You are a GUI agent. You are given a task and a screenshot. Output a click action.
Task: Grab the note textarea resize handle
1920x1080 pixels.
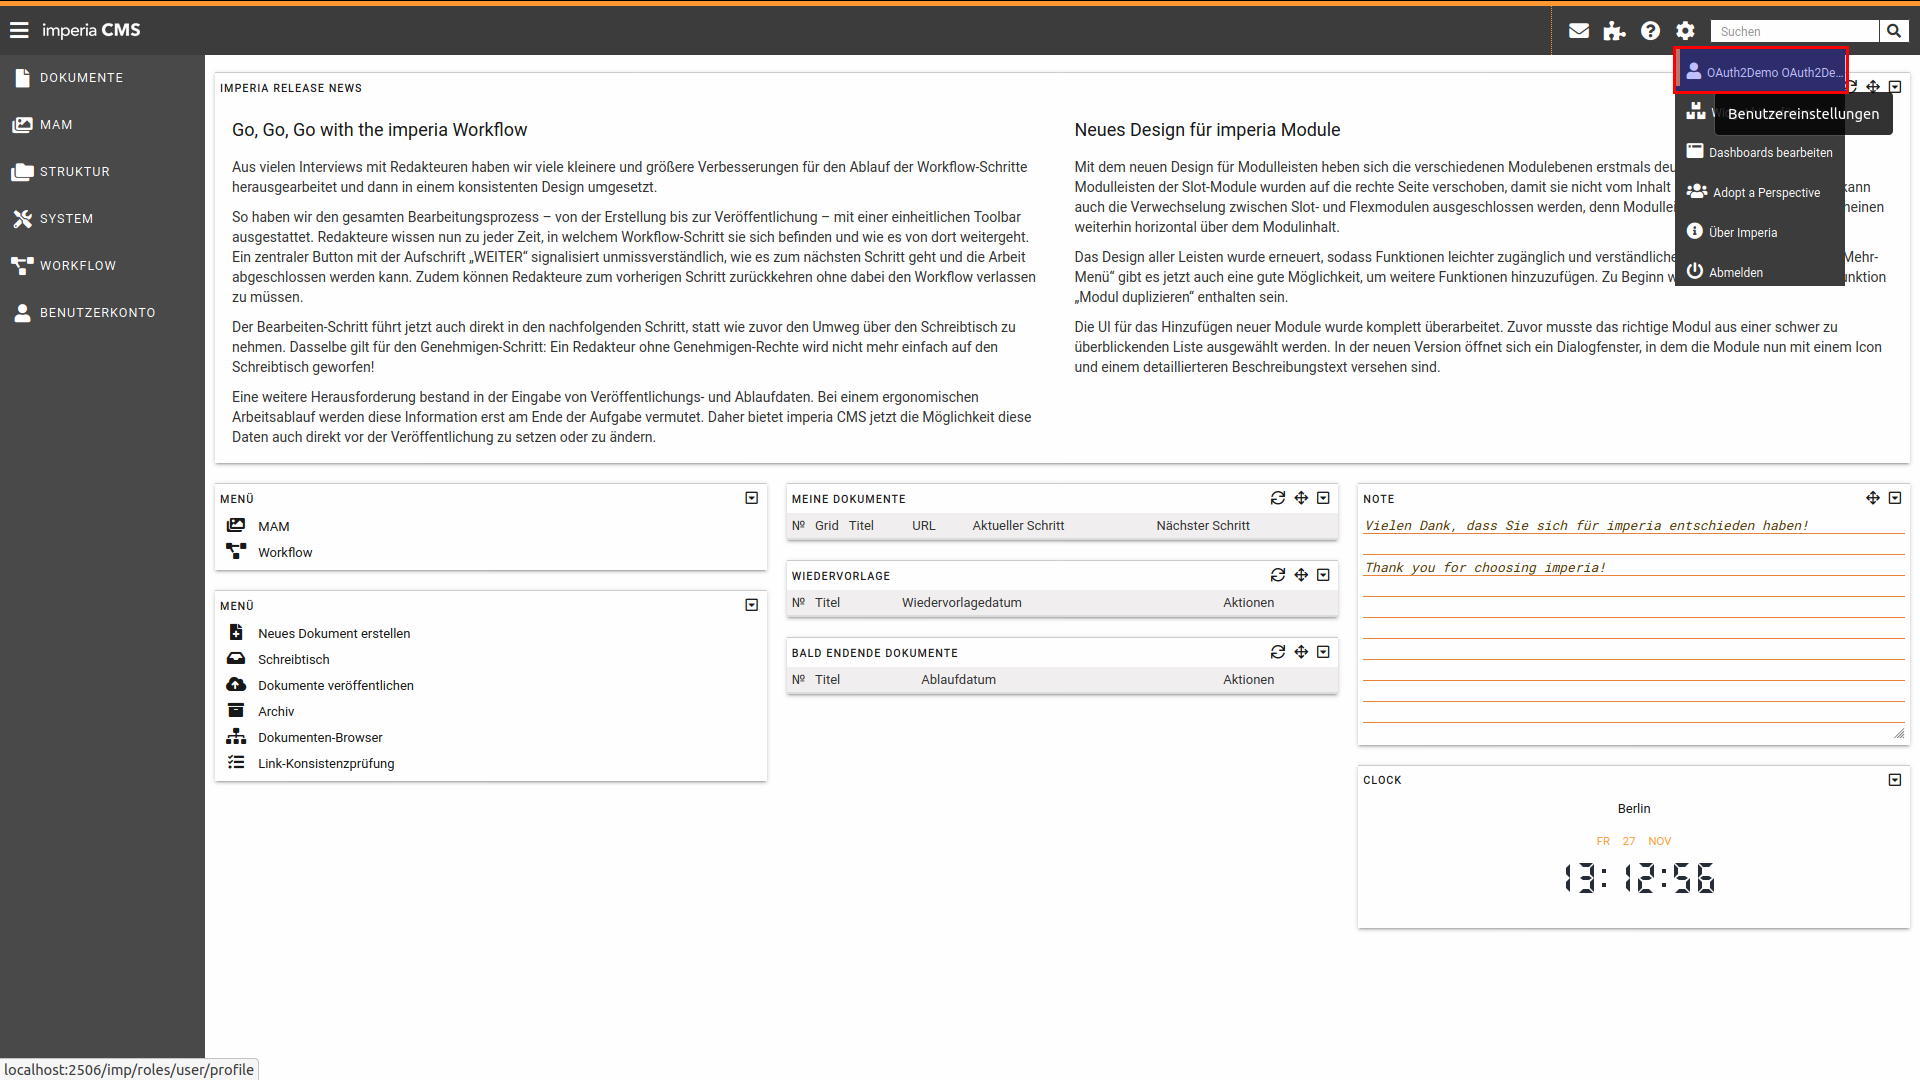pos(1899,735)
